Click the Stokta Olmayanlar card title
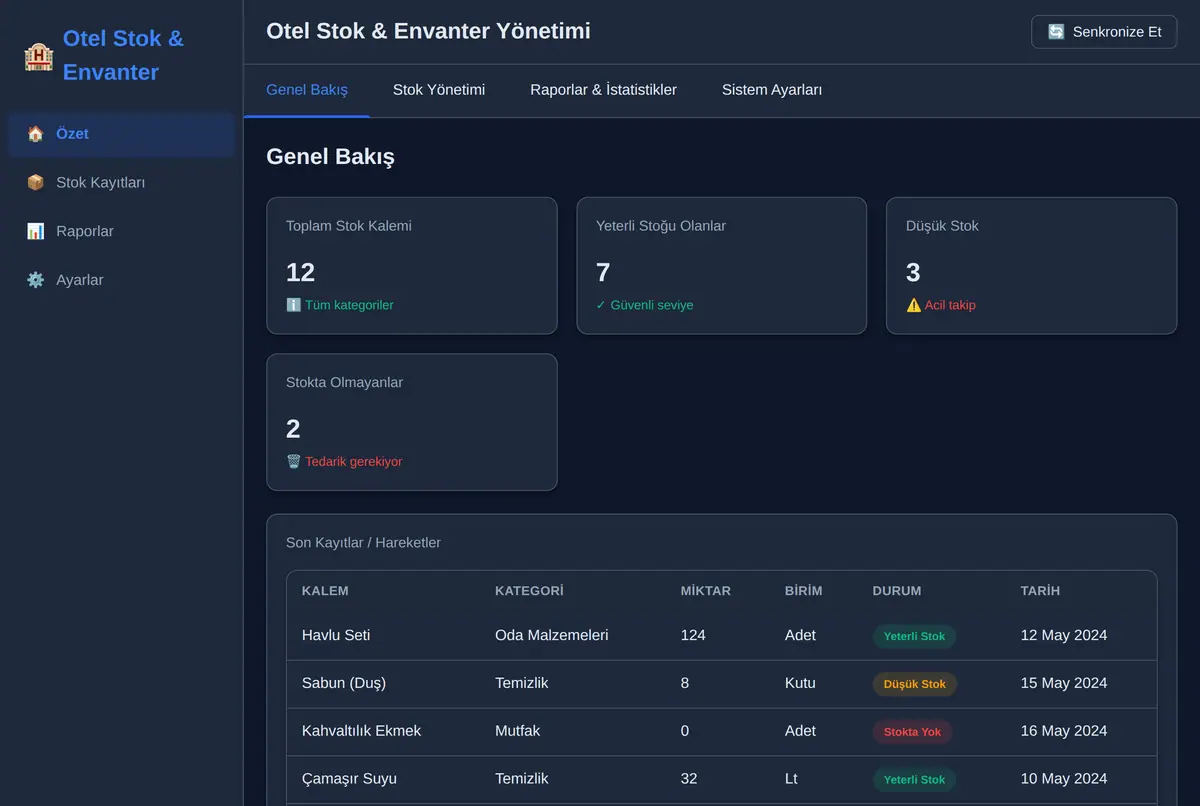The width and height of the screenshot is (1200, 806). coord(344,383)
